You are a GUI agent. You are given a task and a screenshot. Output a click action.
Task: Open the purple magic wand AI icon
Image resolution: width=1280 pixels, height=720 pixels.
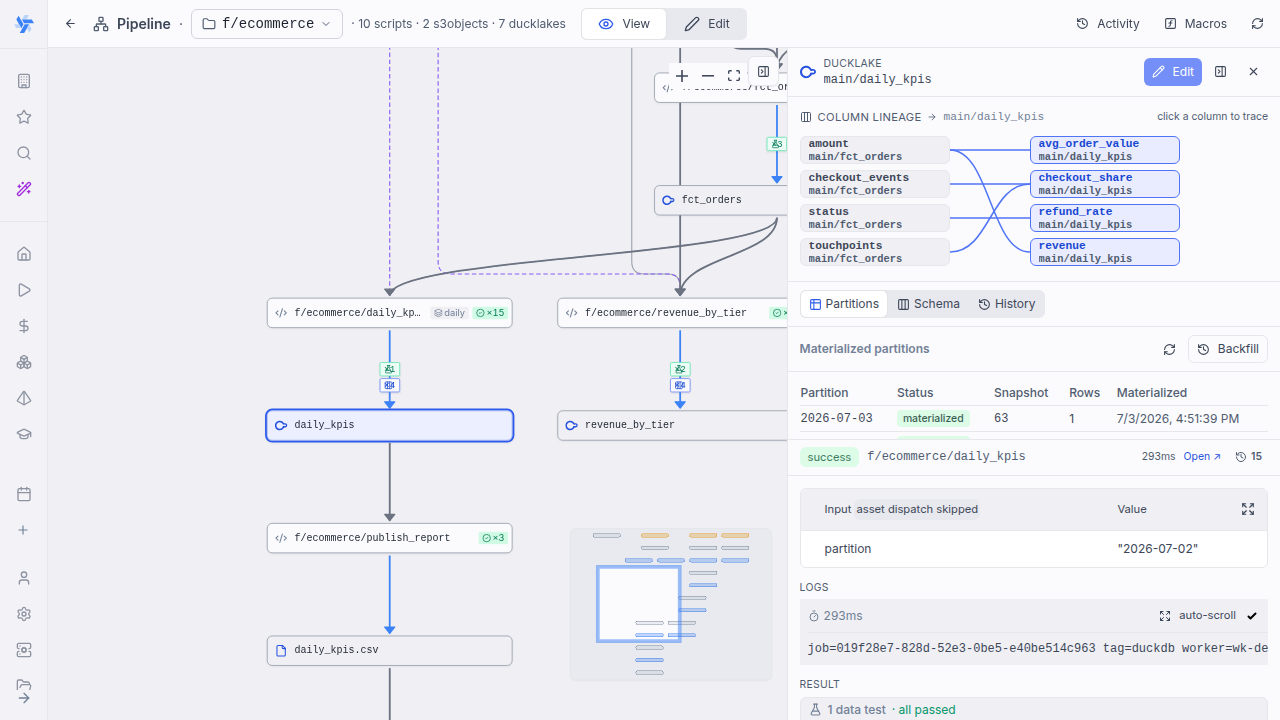(x=24, y=189)
